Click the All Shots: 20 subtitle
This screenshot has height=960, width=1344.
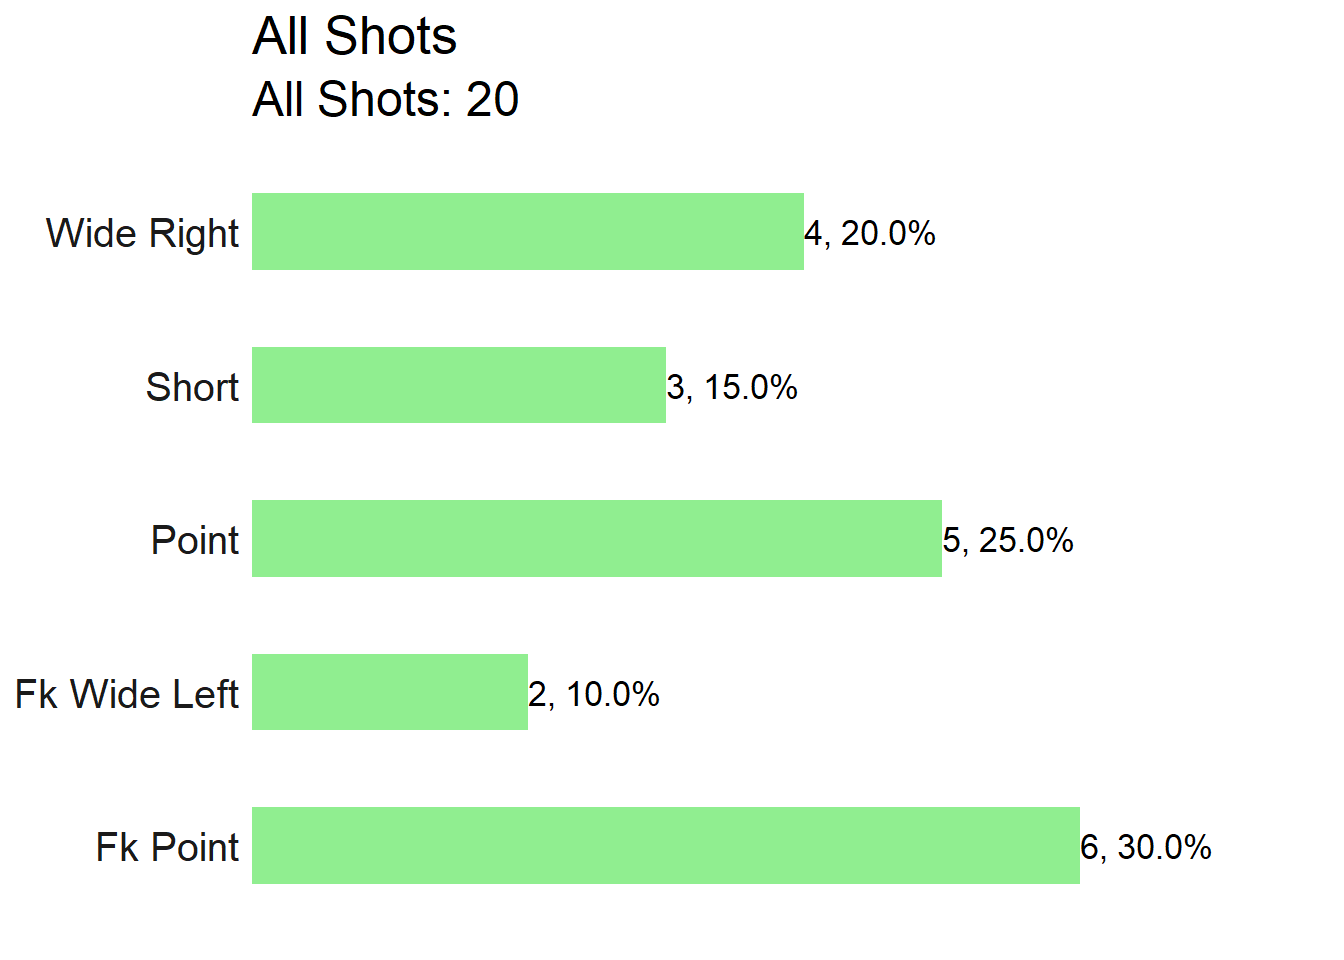pyautogui.click(x=386, y=100)
